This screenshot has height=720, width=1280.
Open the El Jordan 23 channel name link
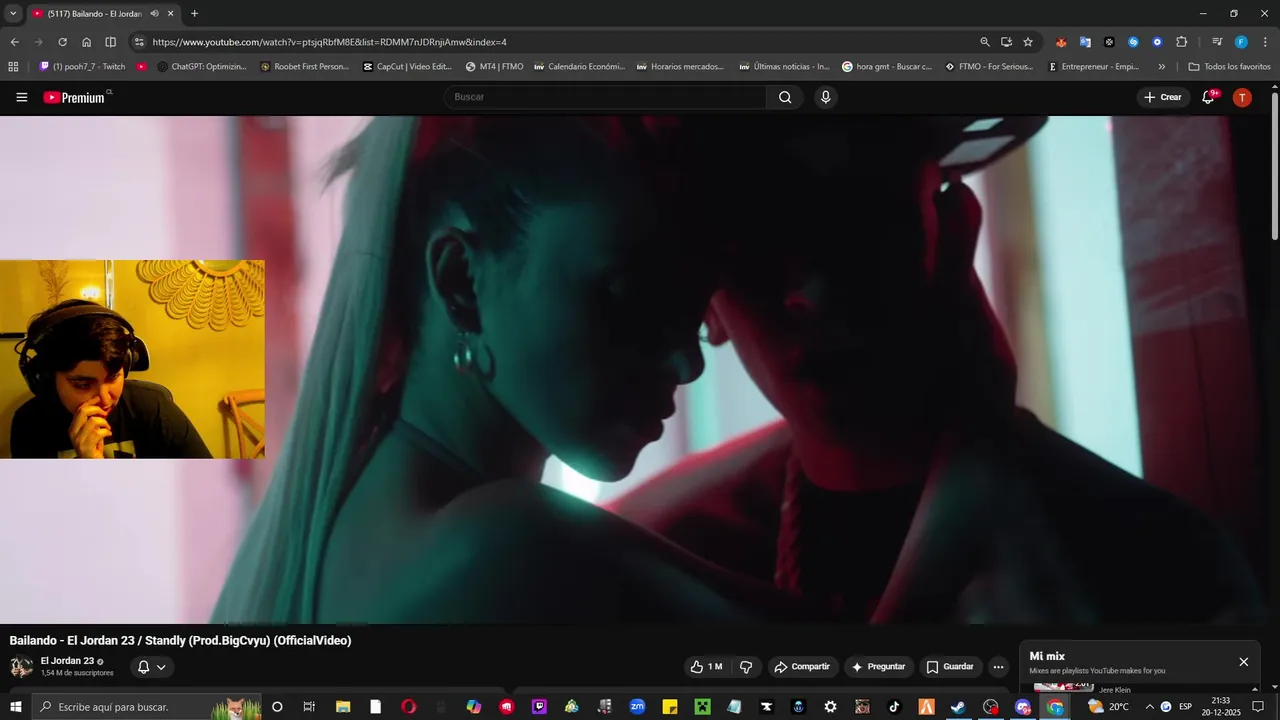click(x=67, y=661)
